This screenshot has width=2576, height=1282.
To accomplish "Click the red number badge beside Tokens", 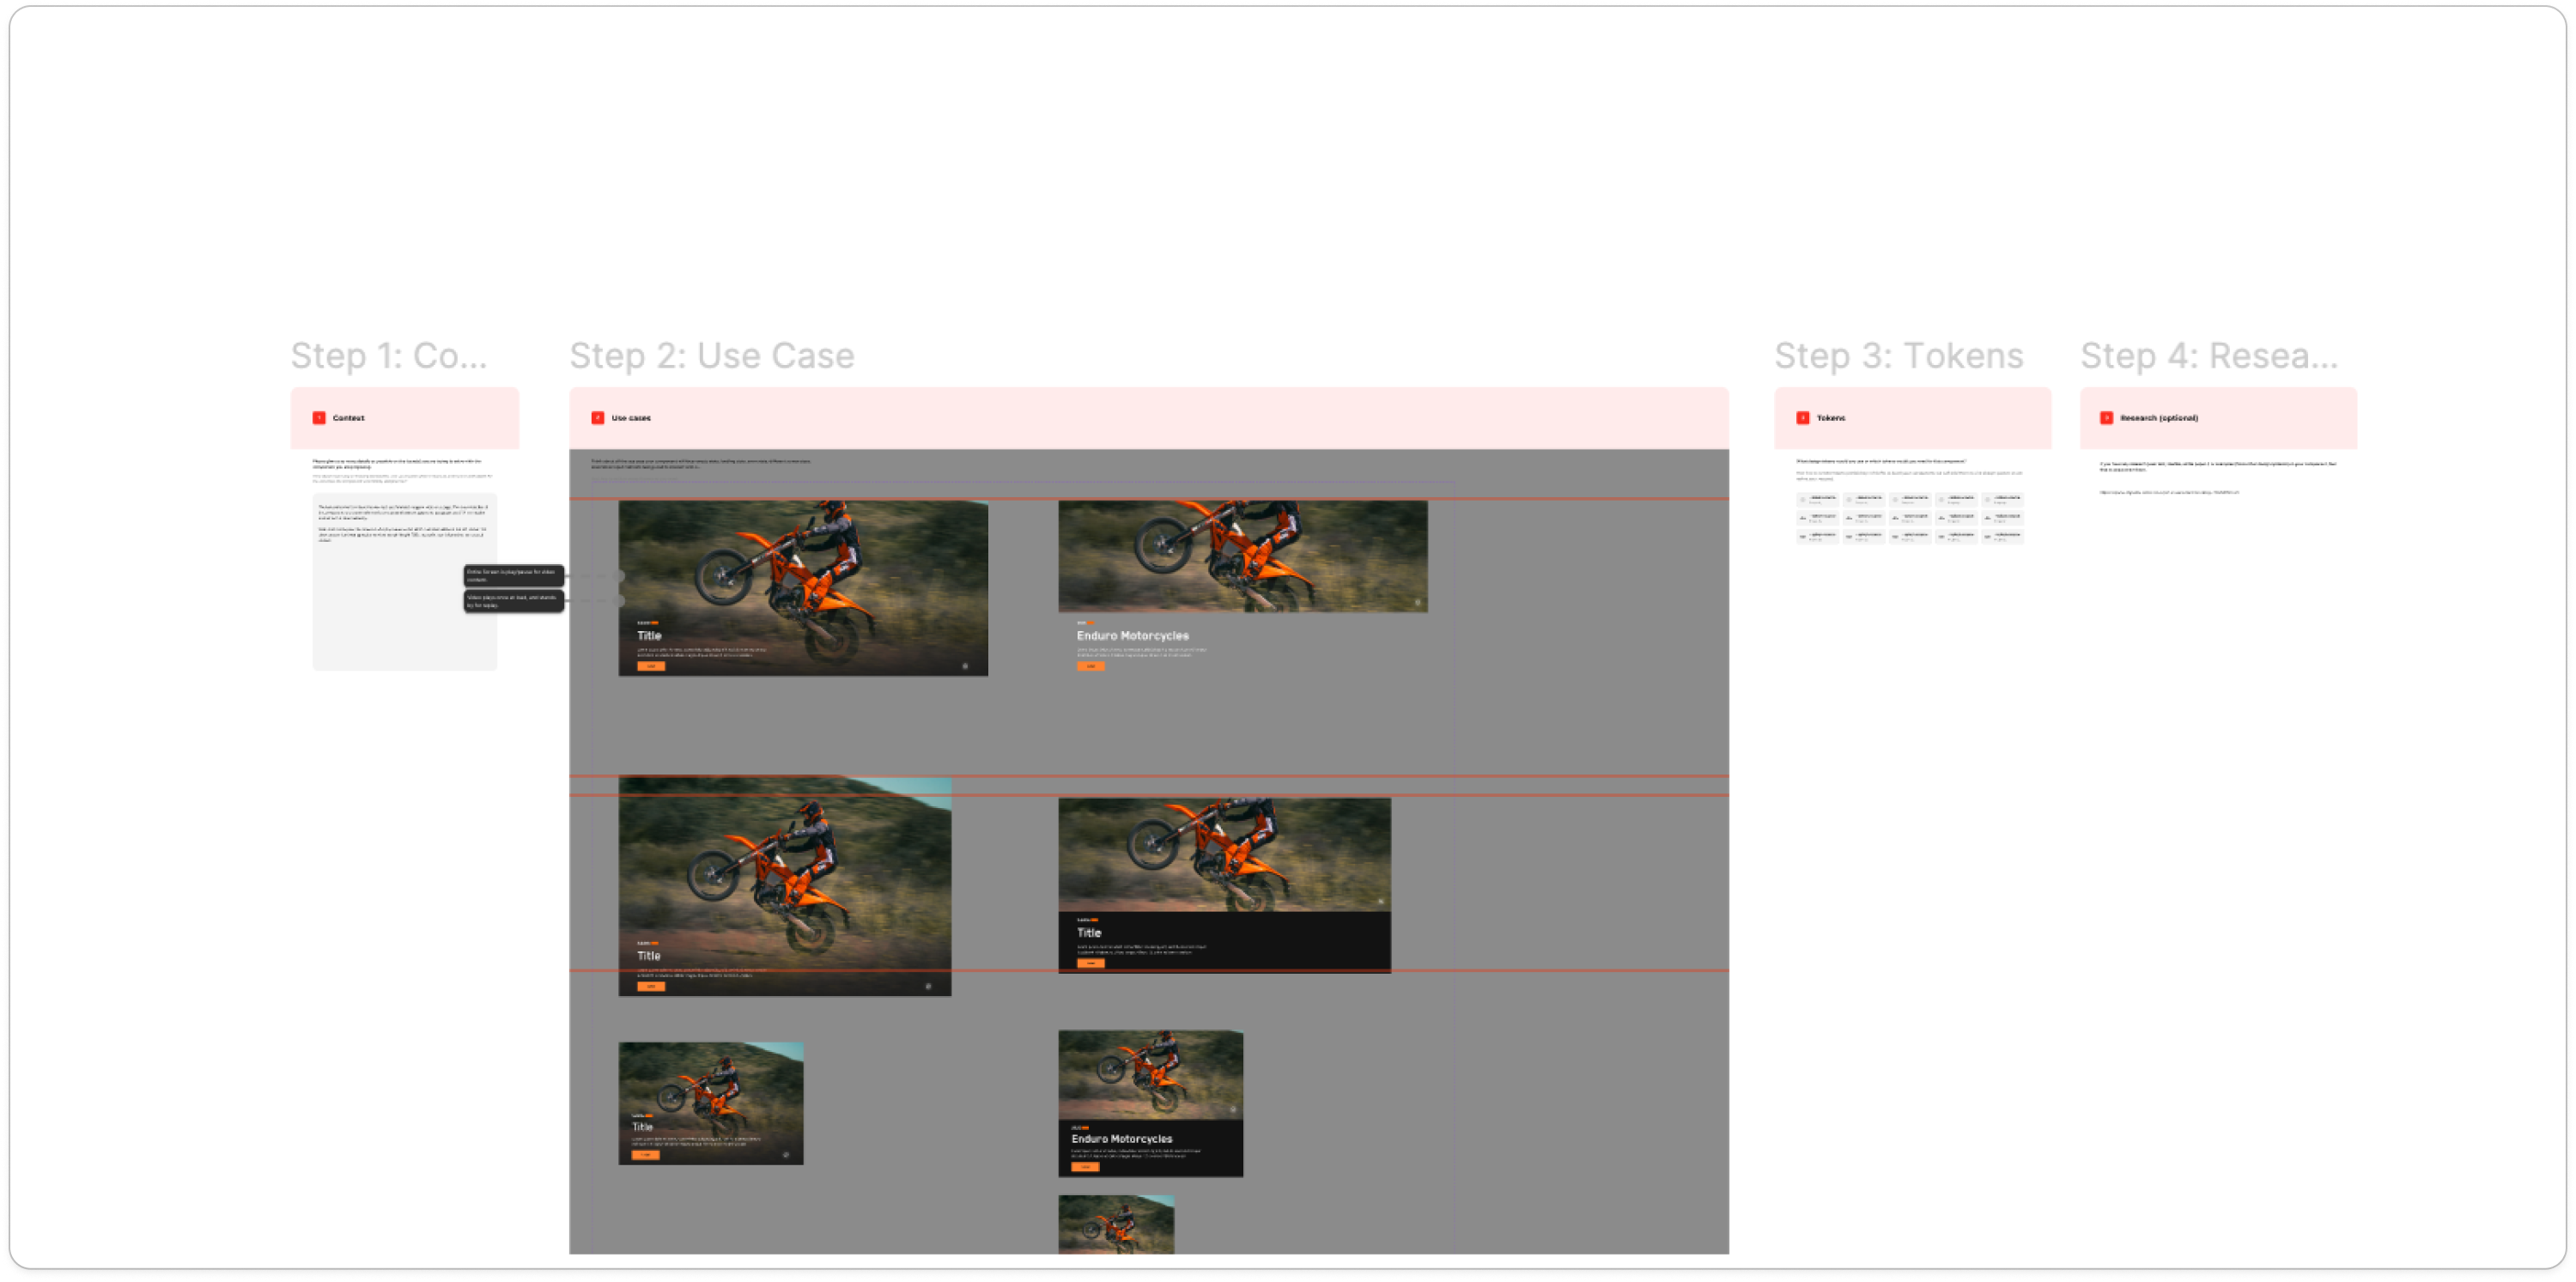I will [1803, 418].
